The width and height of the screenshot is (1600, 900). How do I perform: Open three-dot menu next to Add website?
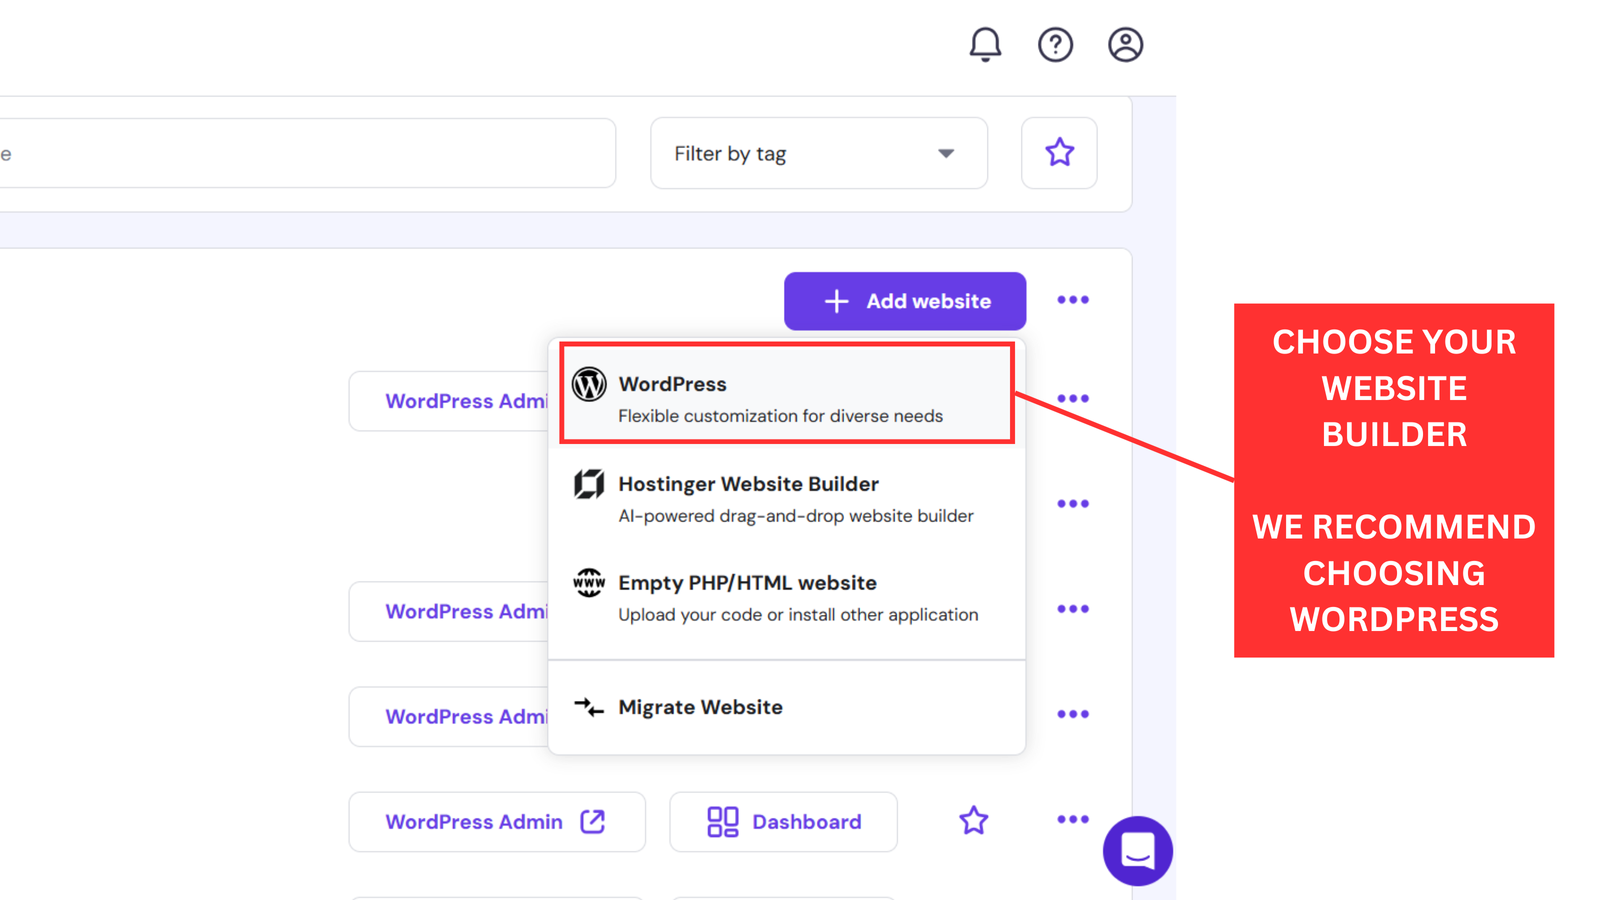click(x=1073, y=300)
